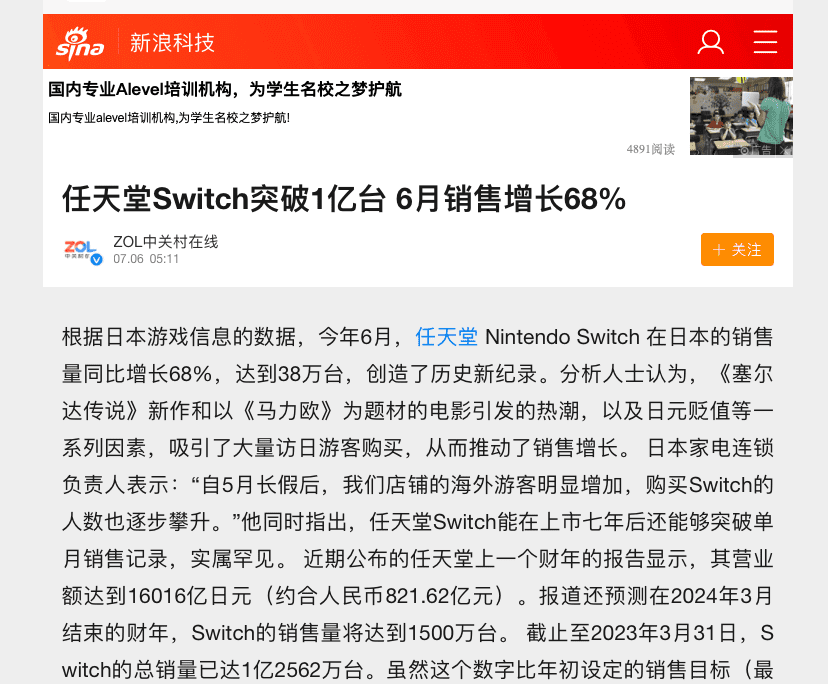This screenshot has width=828, height=684.
Task: Click the ZOL中关村在线 author name
Action: click(166, 242)
